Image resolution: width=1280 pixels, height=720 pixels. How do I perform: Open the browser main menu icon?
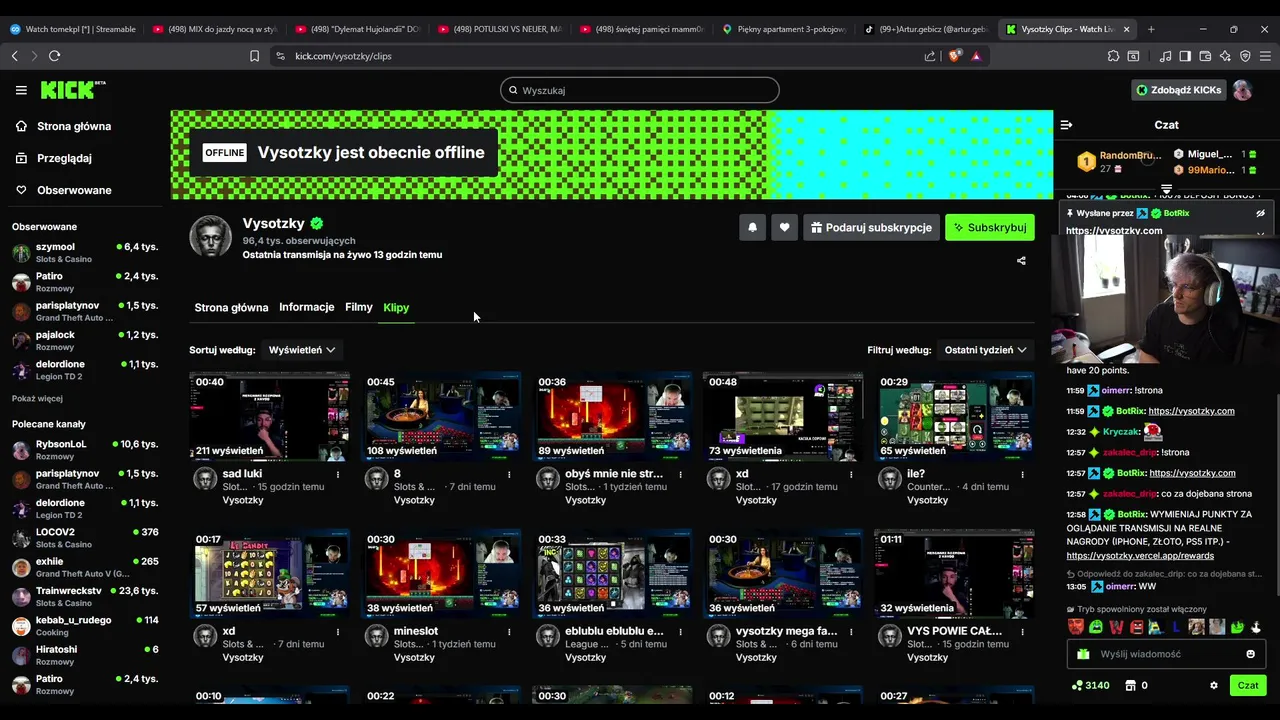(x=1265, y=56)
